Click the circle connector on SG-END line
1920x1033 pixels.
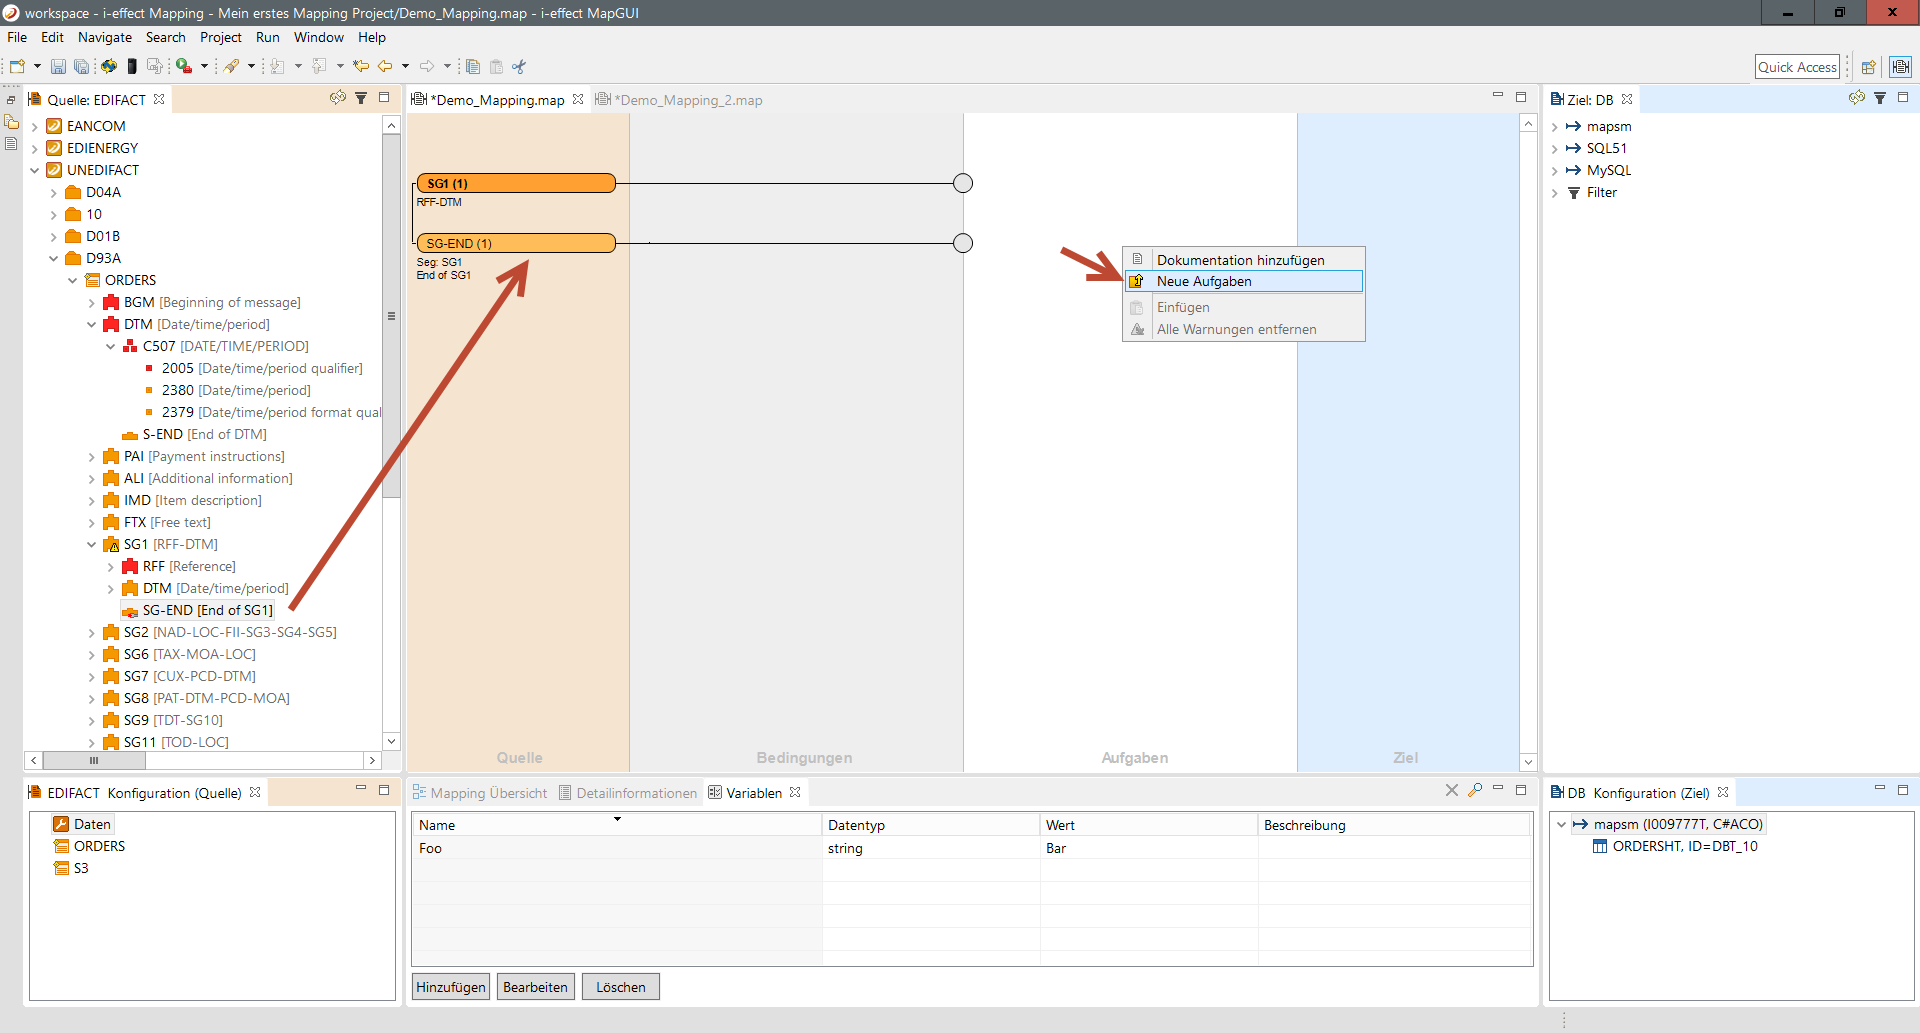962,243
